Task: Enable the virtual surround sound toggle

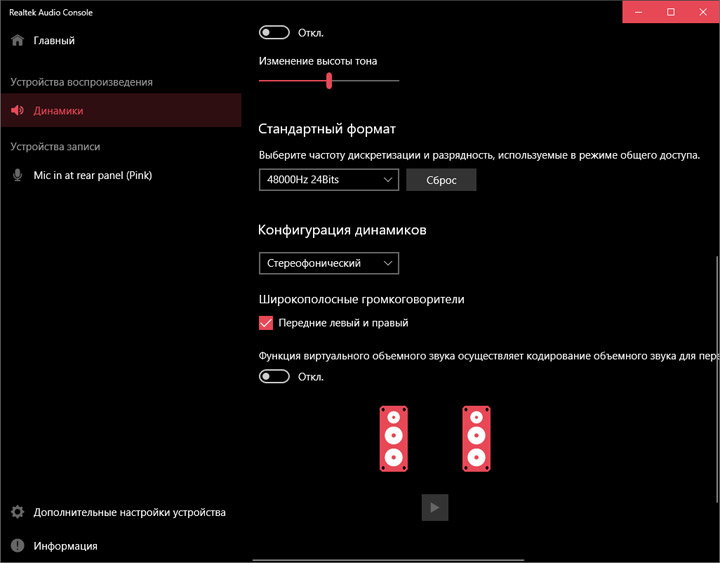Action: pyautogui.click(x=274, y=377)
